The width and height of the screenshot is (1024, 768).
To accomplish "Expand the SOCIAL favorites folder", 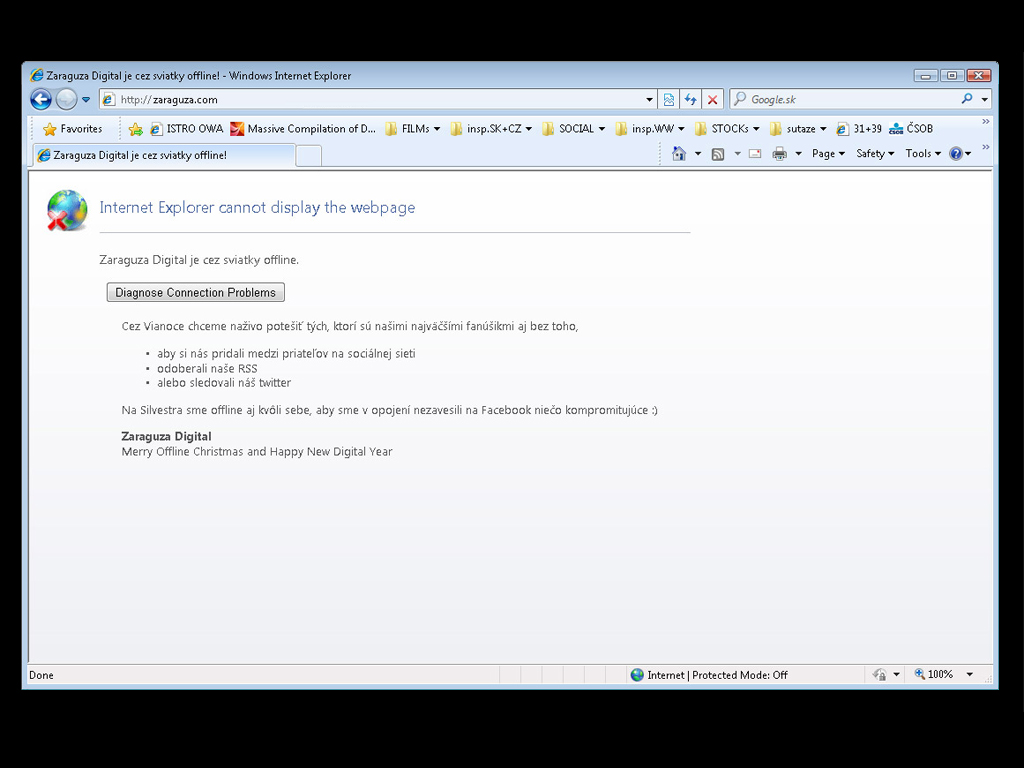I will pyautogui.click(x=573, y=129).
